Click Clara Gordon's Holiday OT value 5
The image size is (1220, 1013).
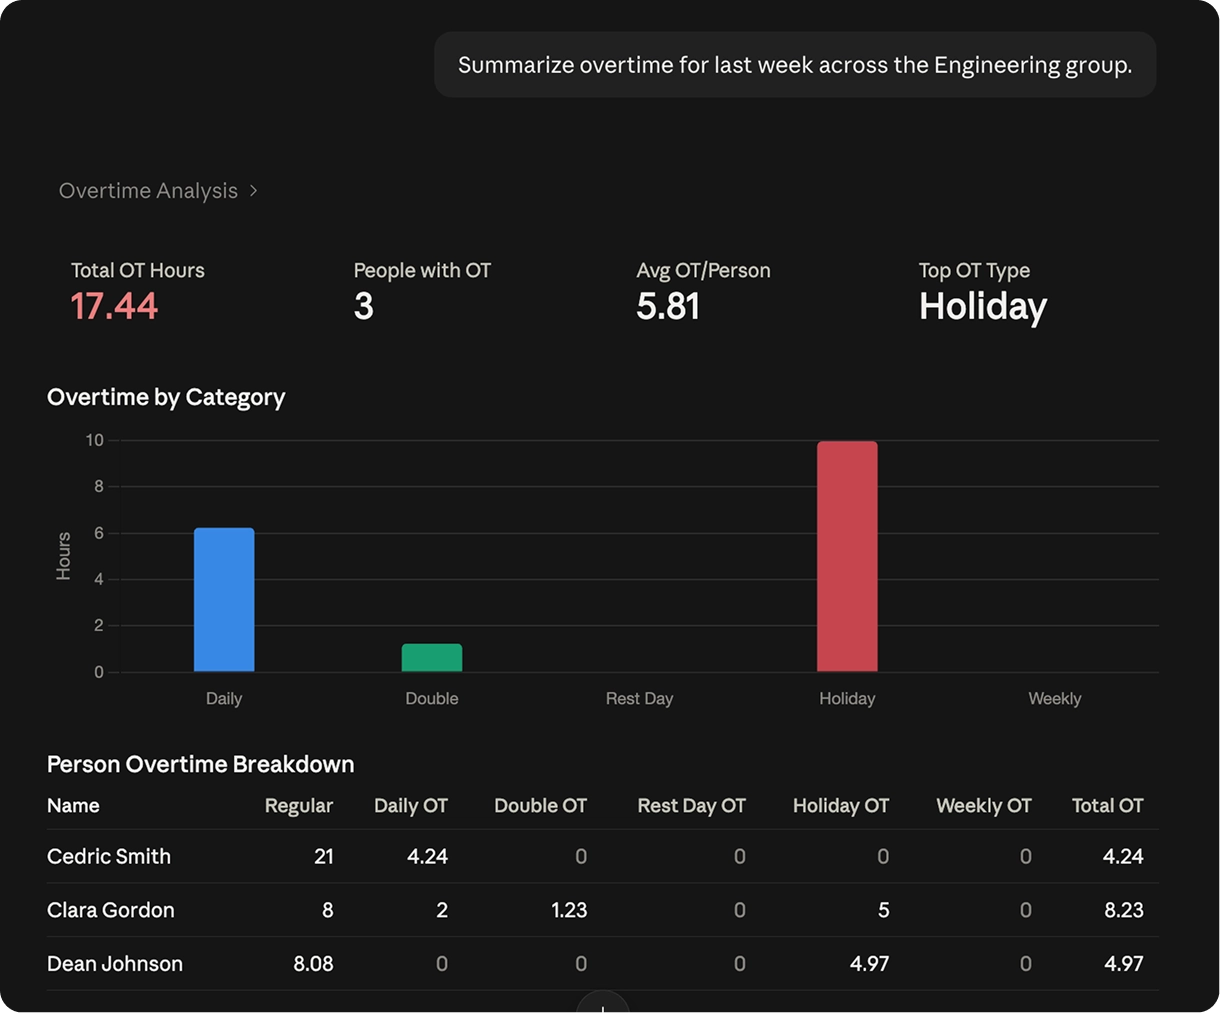[x=883, y=911]
